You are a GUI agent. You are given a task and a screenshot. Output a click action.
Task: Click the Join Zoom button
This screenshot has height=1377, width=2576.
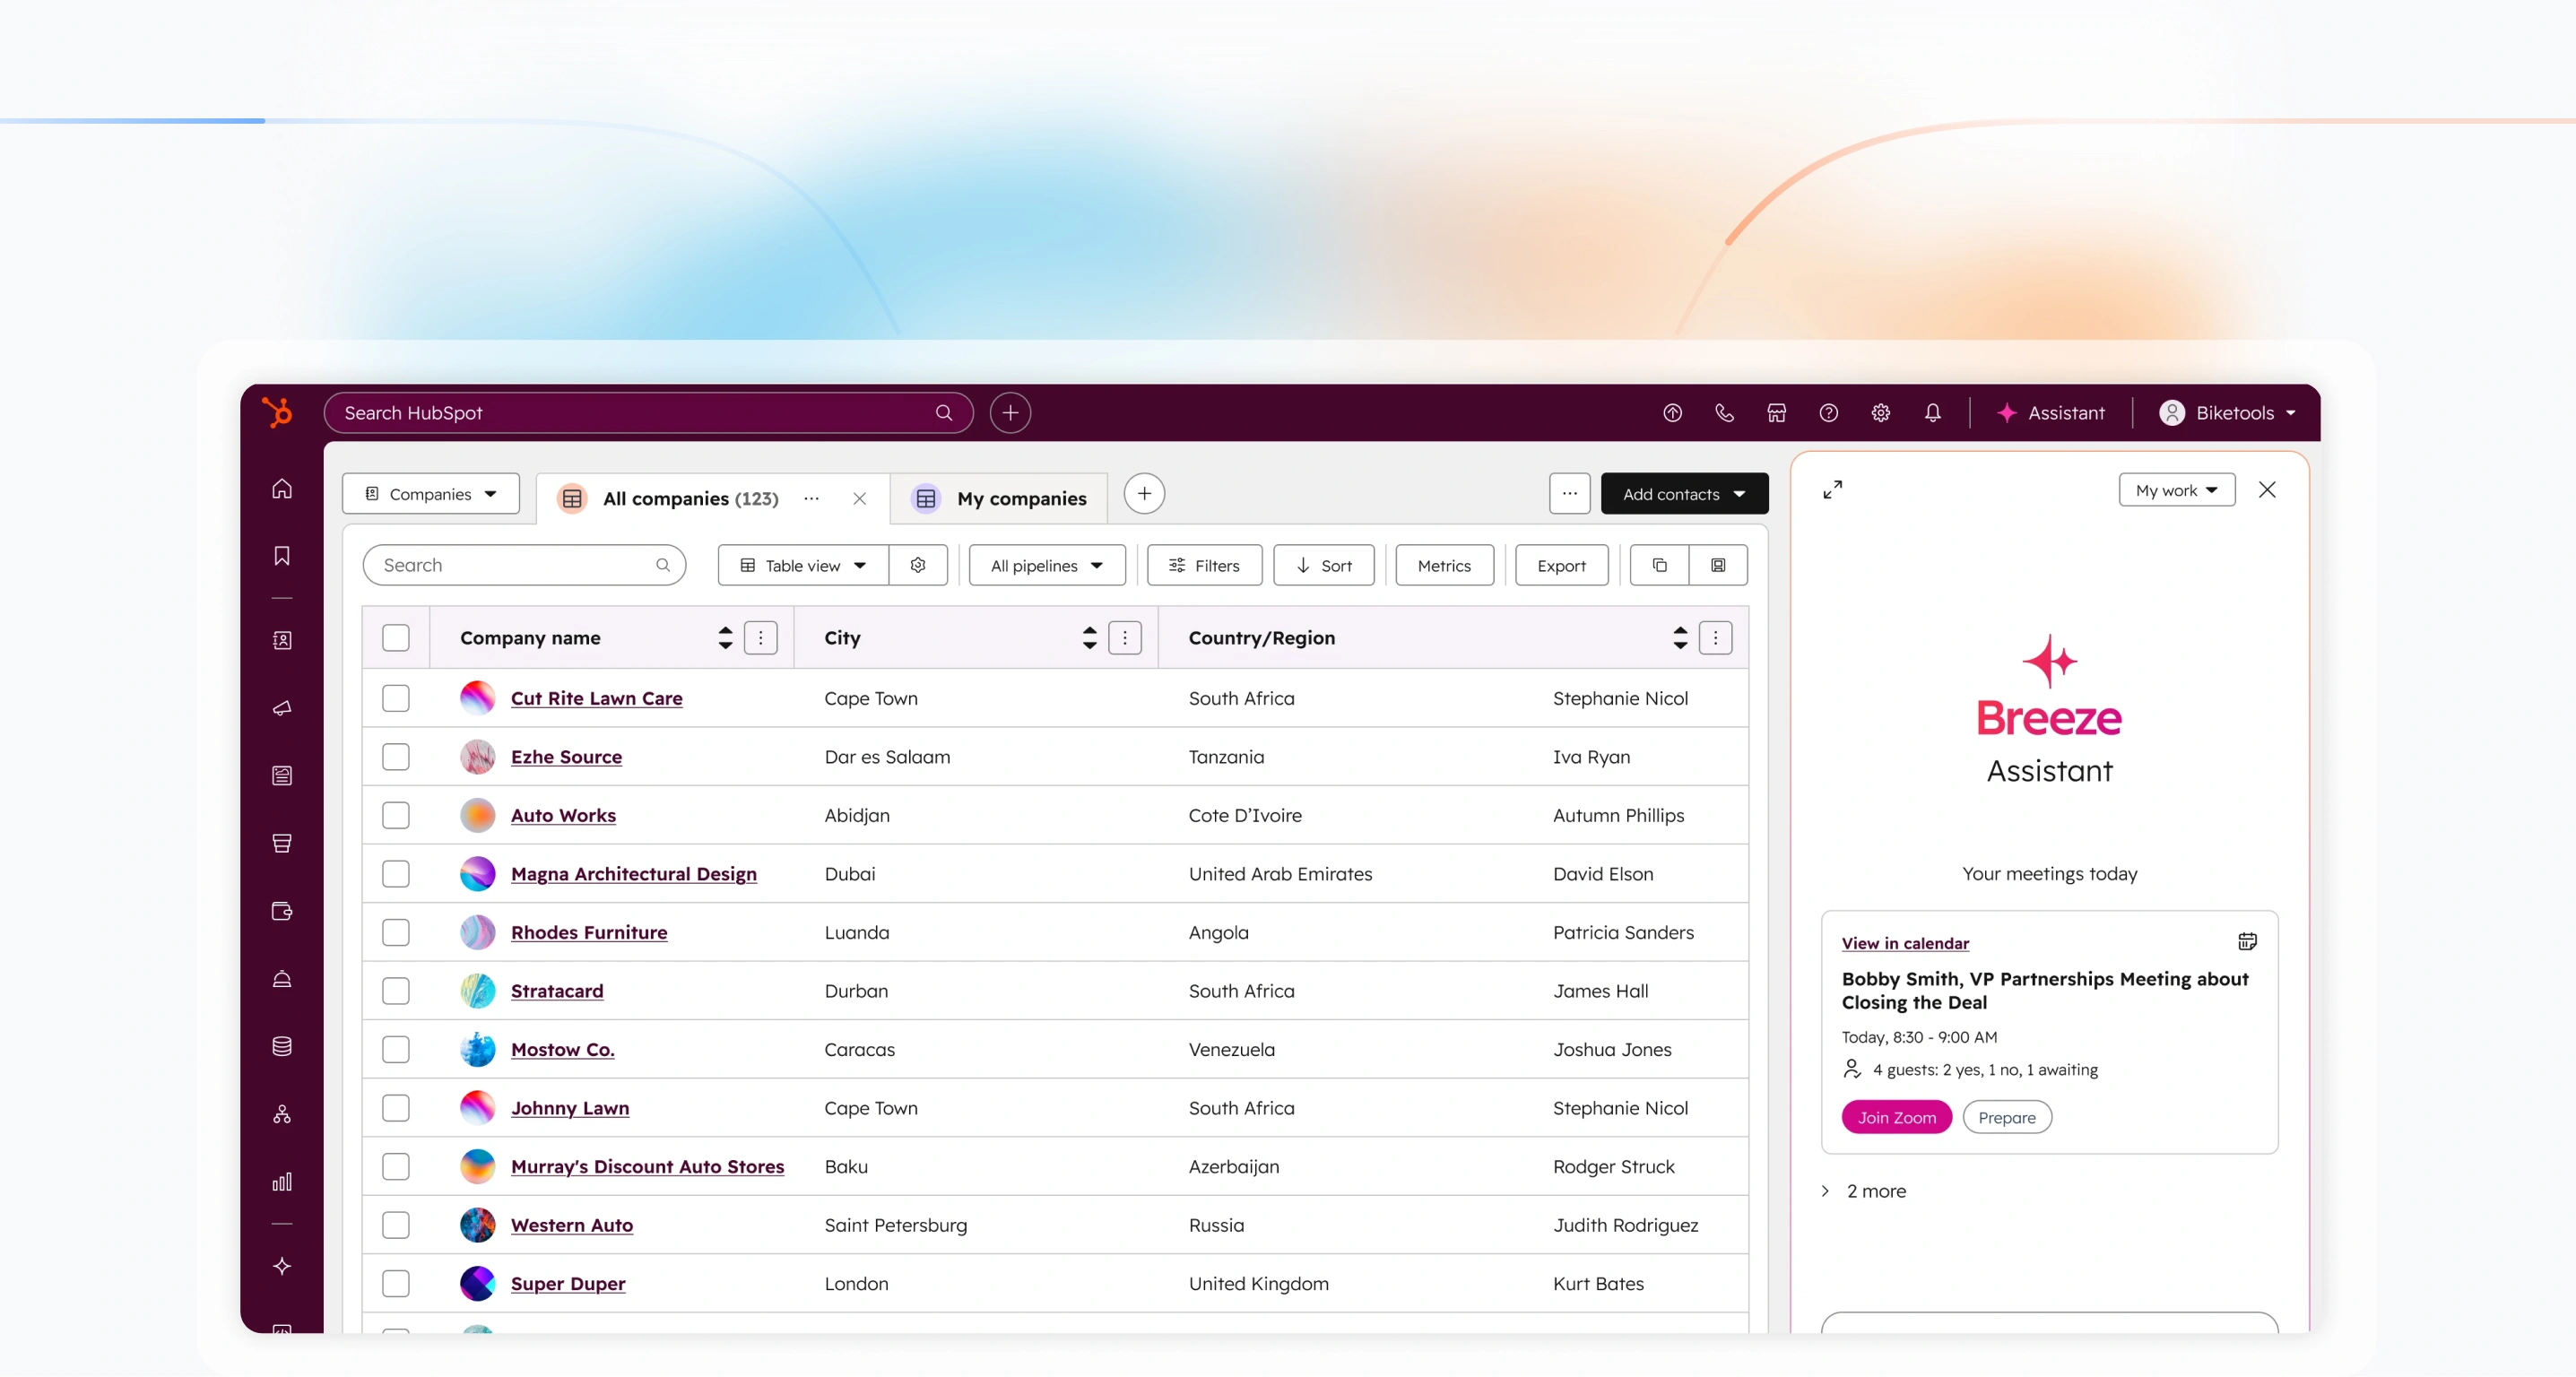point(1896,1118)
